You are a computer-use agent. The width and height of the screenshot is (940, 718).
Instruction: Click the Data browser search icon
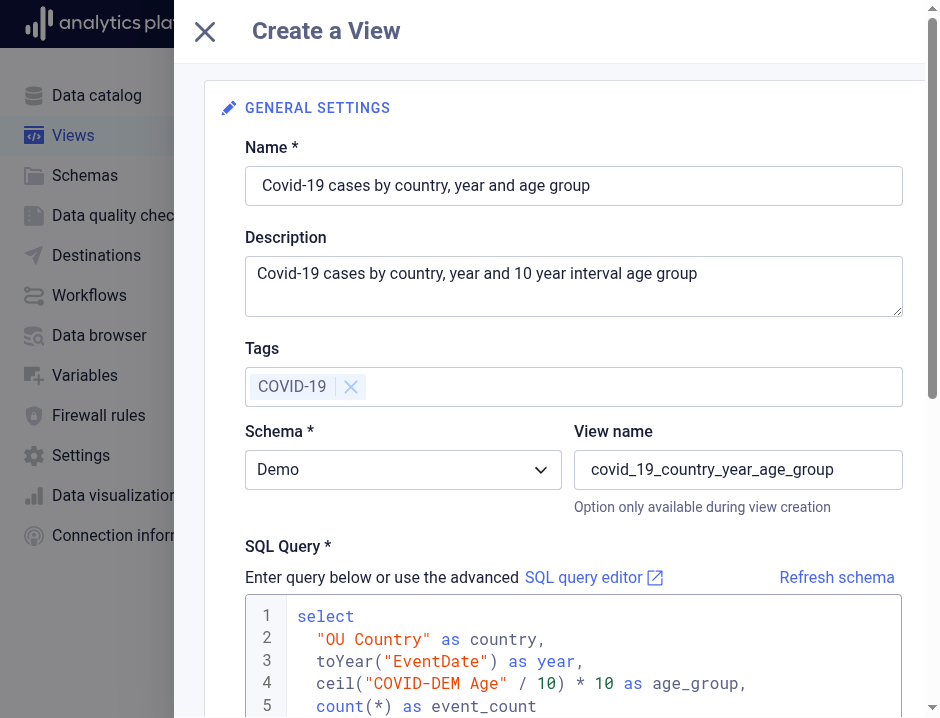34,336
